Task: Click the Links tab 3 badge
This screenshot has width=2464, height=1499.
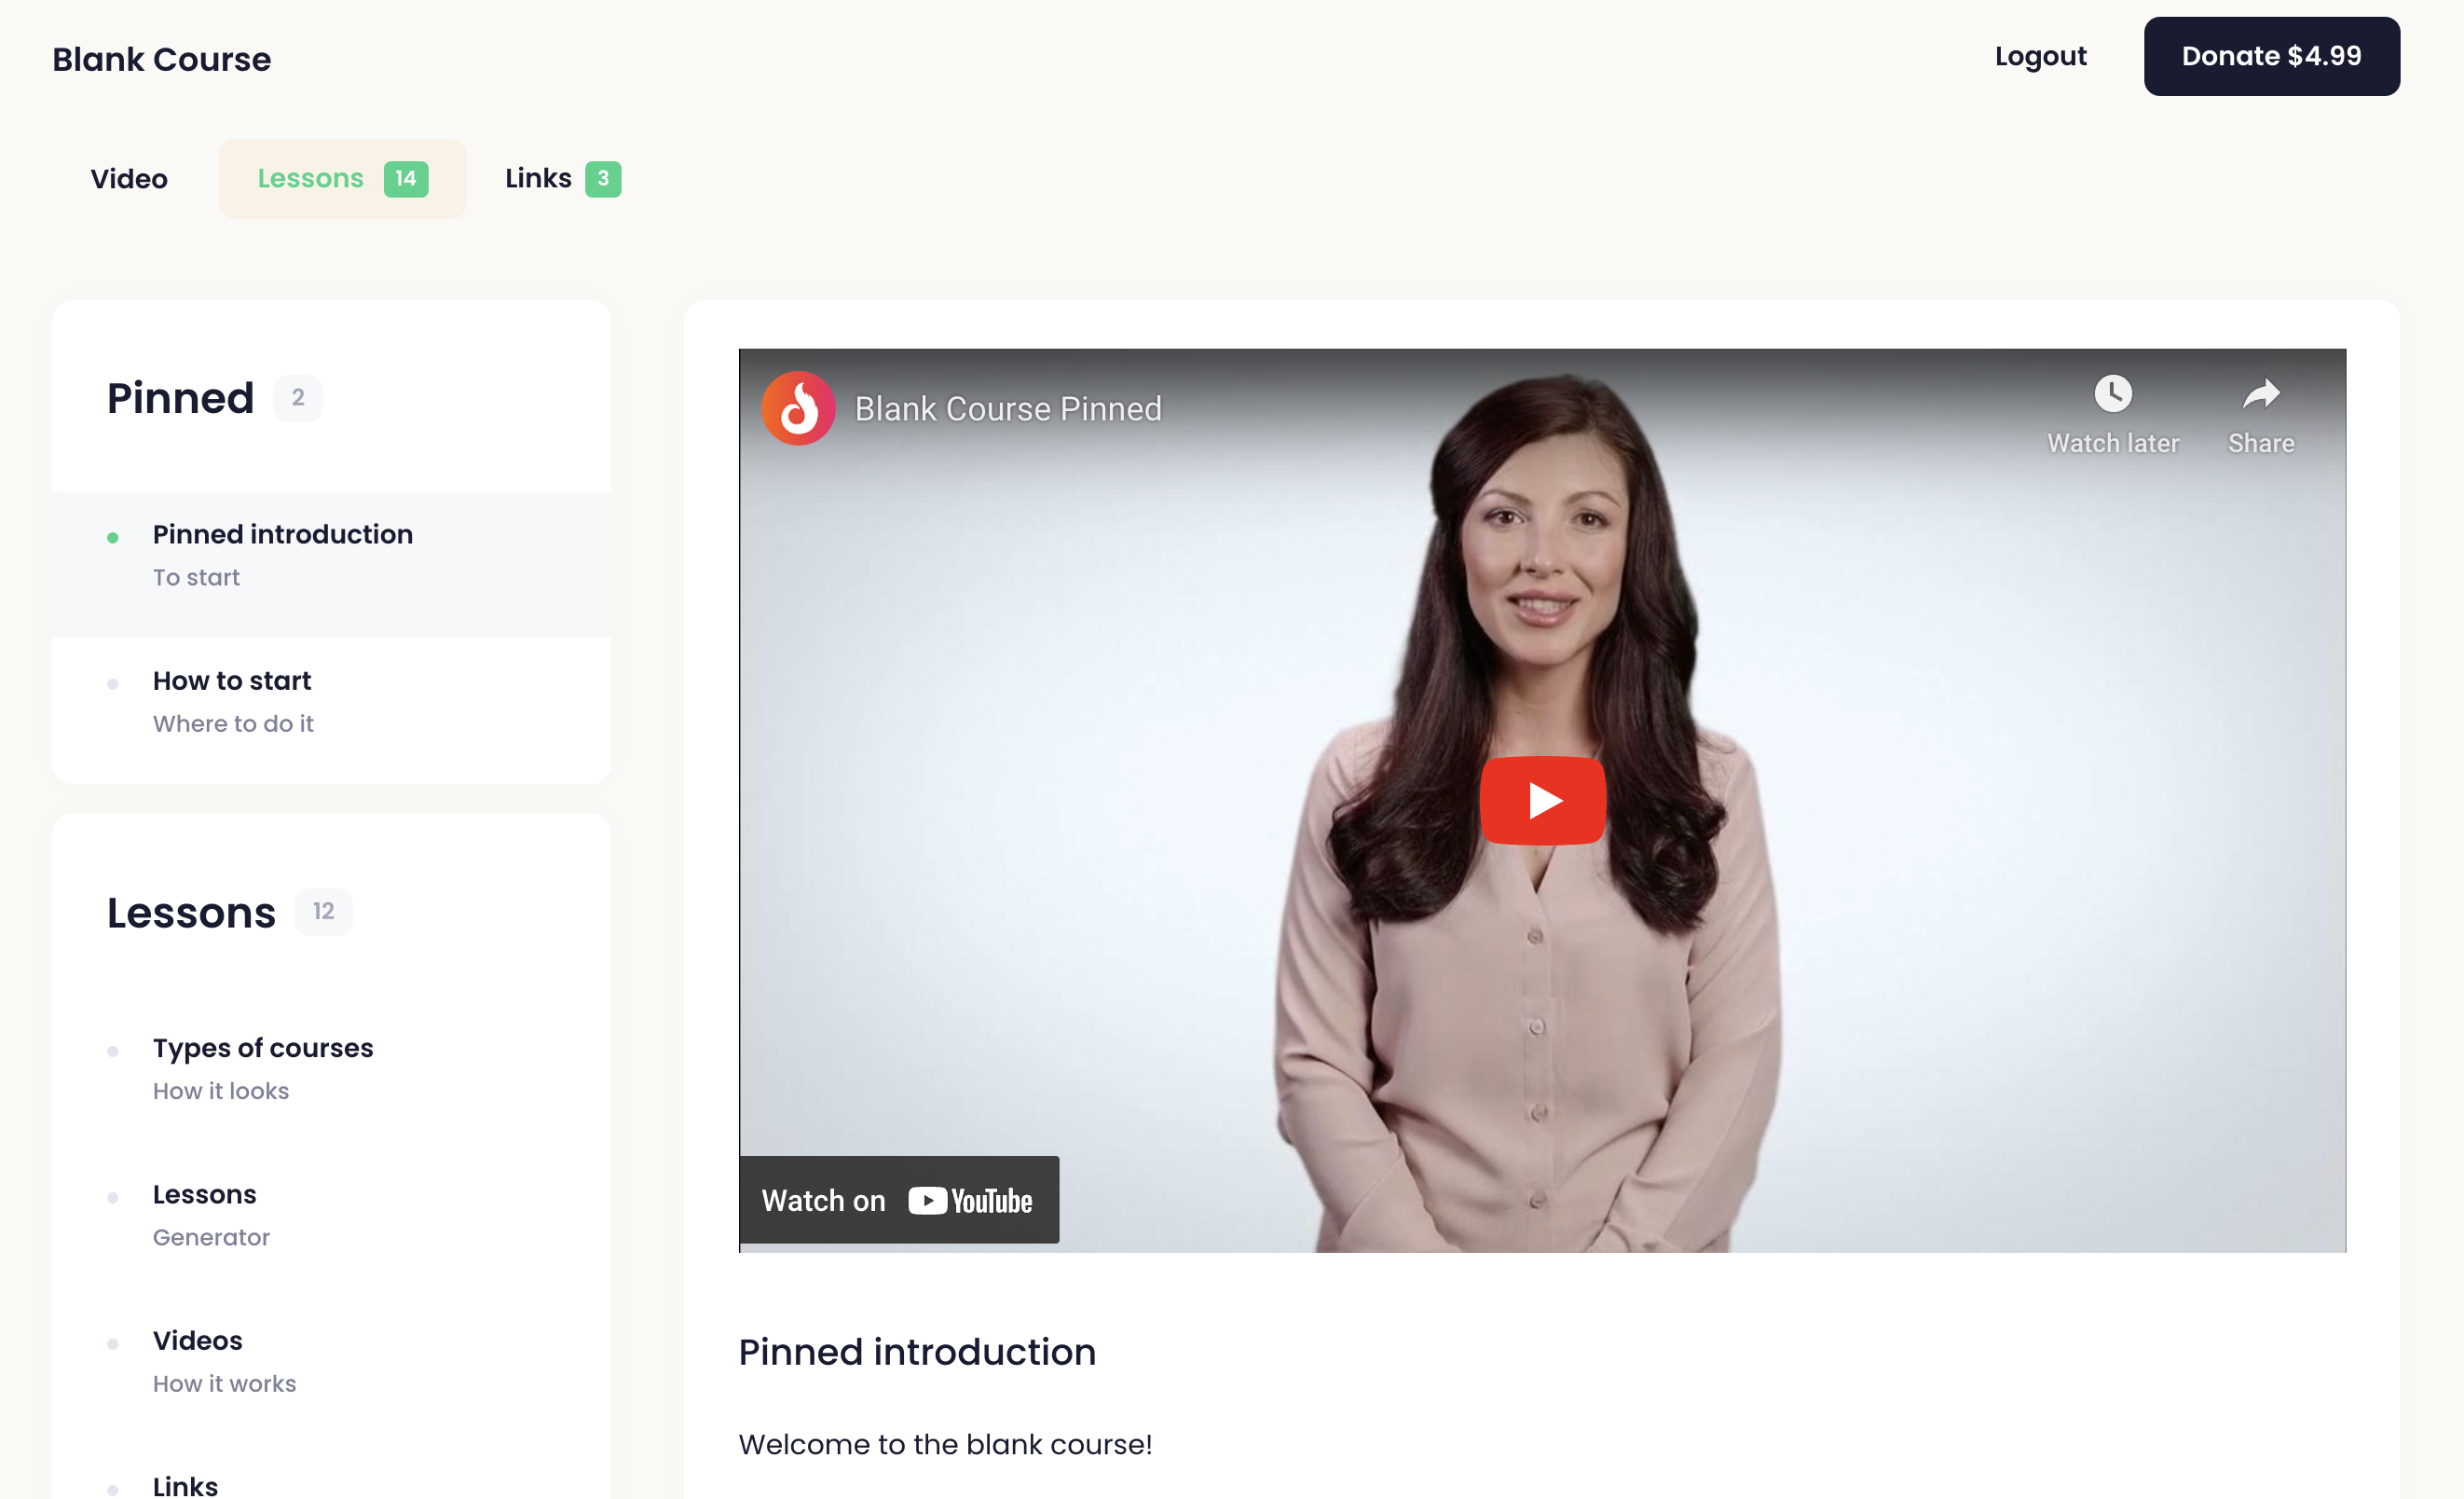Action: (x=603, y=179)
